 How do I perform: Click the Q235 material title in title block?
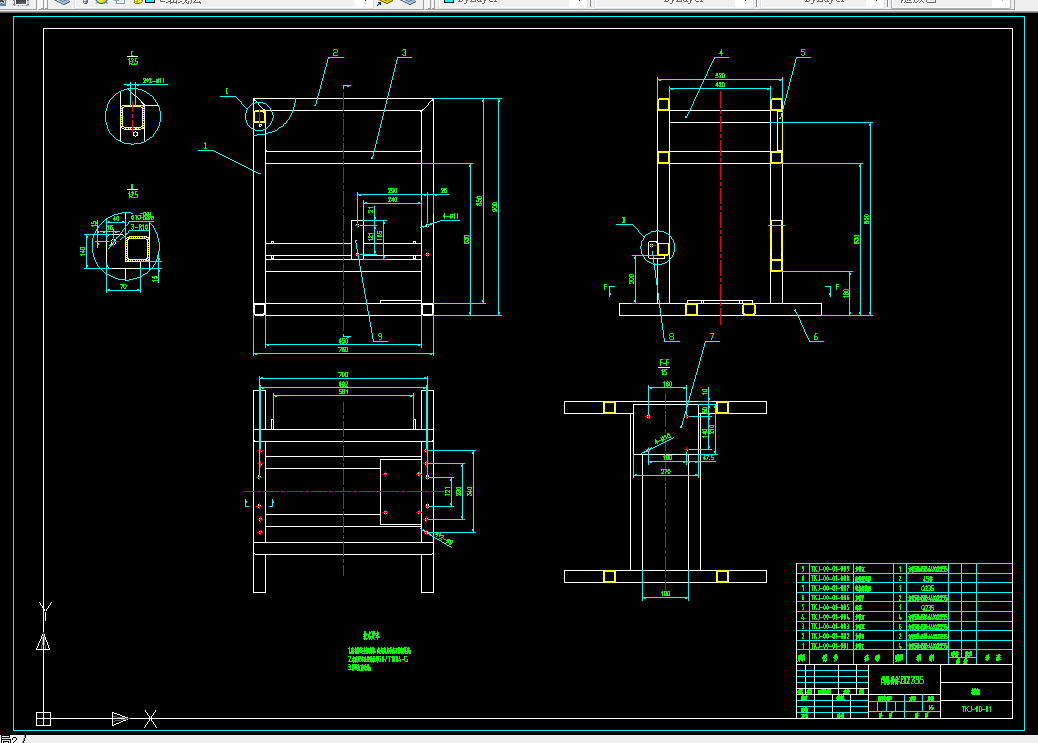pyautogui.click(x=902, y=680)
